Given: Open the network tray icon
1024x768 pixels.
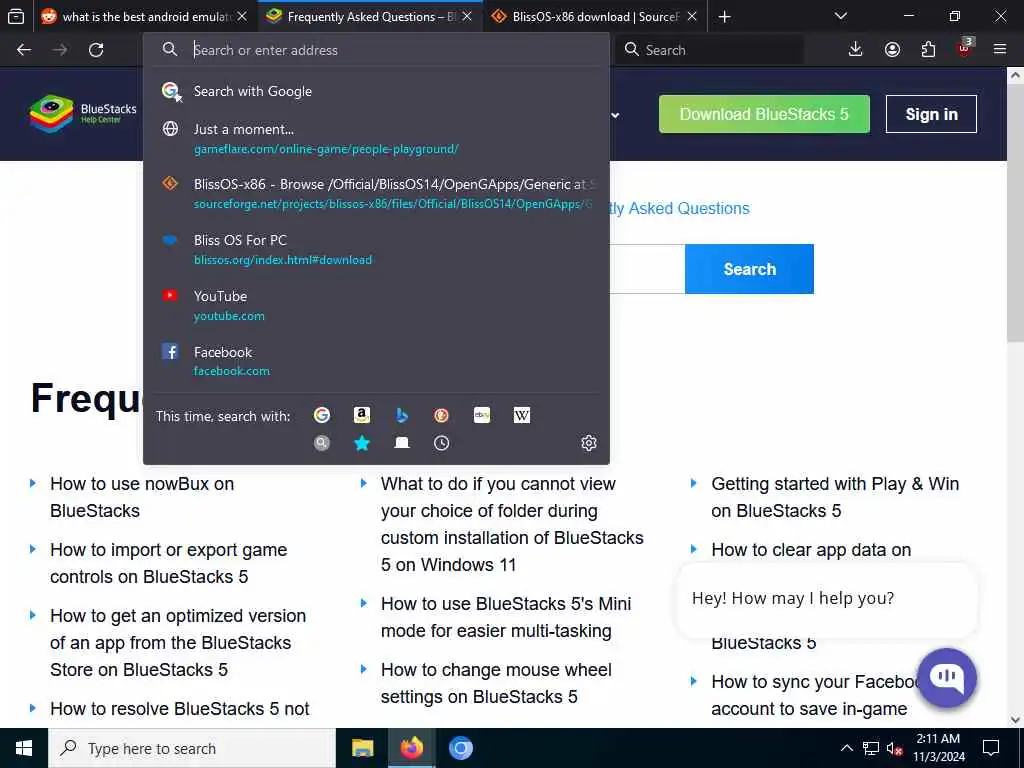Looking at the screenshot, I should 871,748.
